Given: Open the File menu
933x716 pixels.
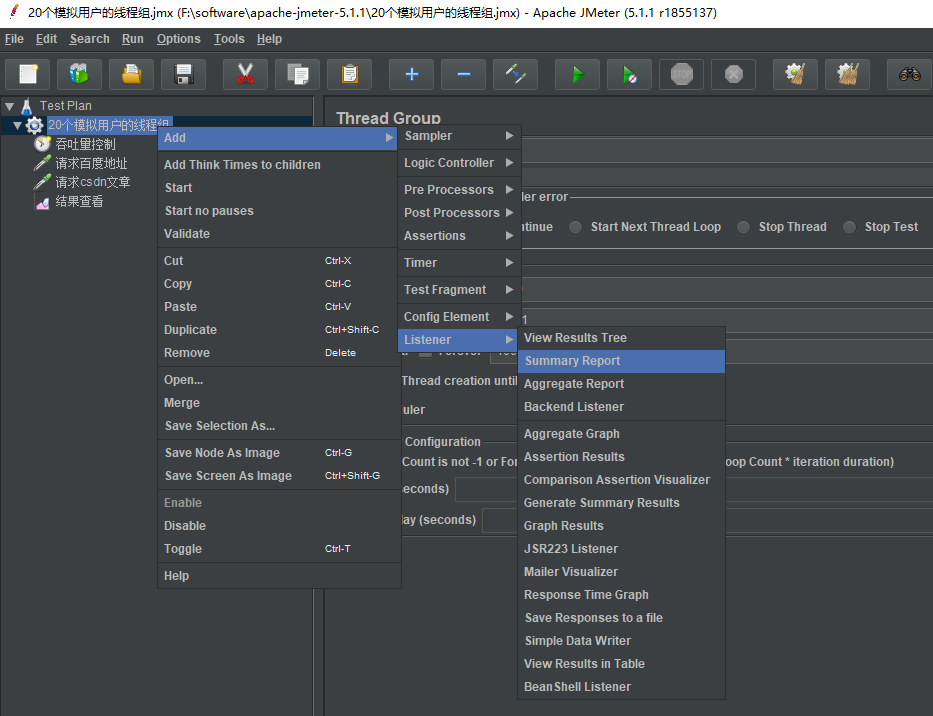Looking at the screenshot, I should click(x=14, y=39).
